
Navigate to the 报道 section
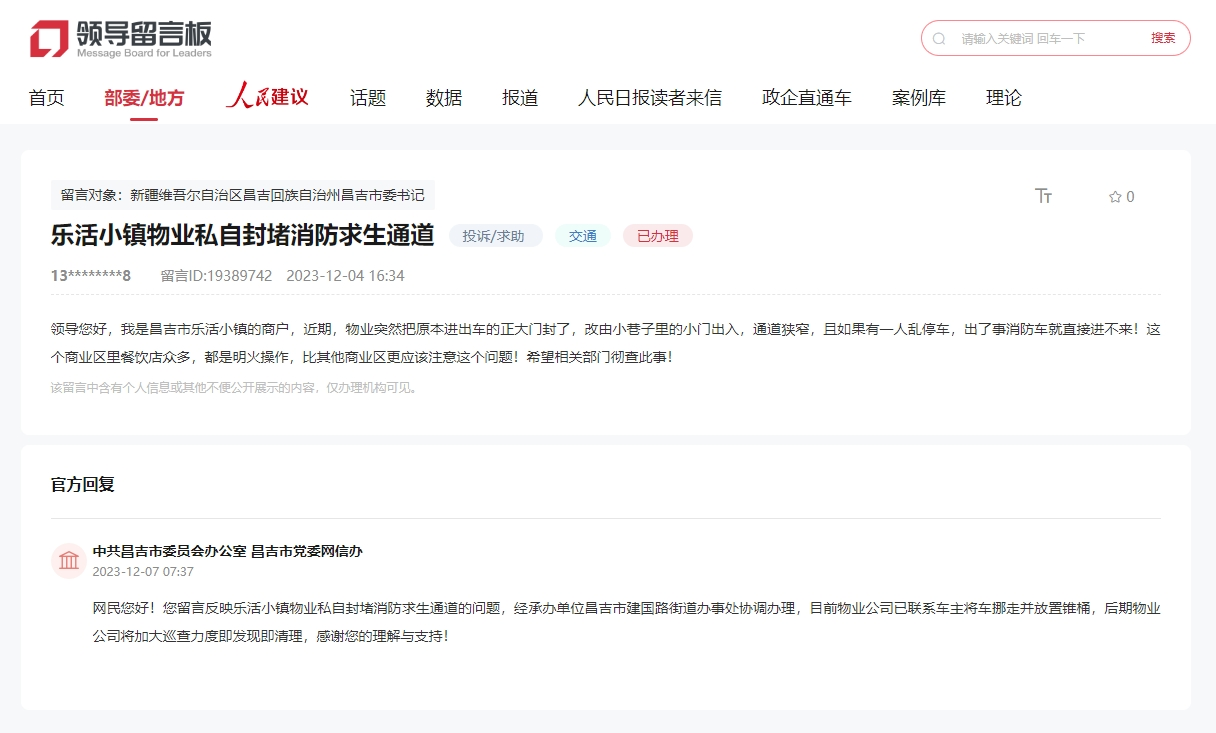(520, 98)
